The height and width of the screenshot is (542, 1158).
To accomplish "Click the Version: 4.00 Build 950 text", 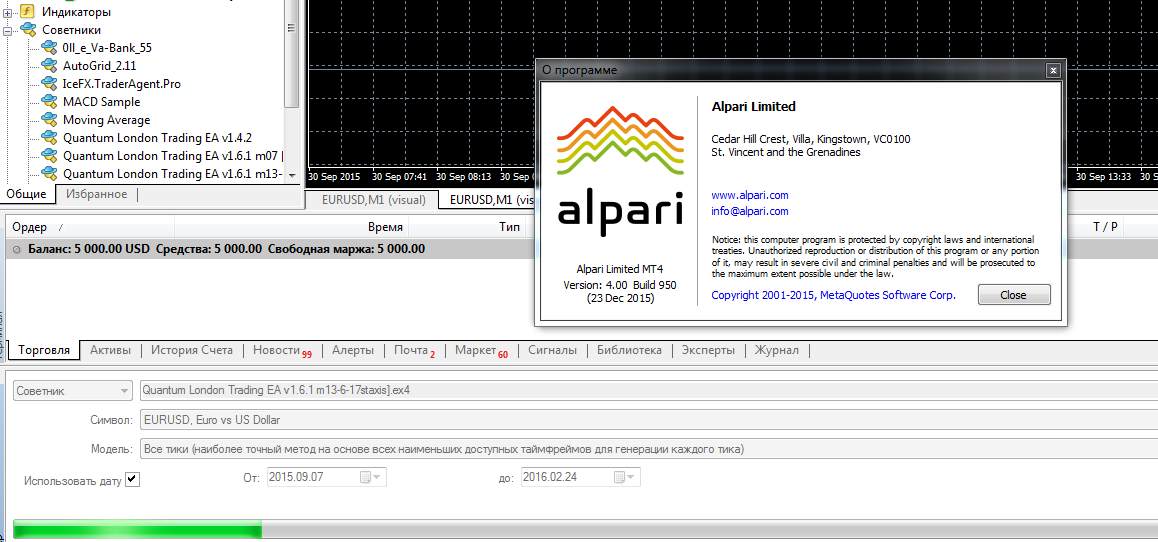I will [x=620, y=285].
